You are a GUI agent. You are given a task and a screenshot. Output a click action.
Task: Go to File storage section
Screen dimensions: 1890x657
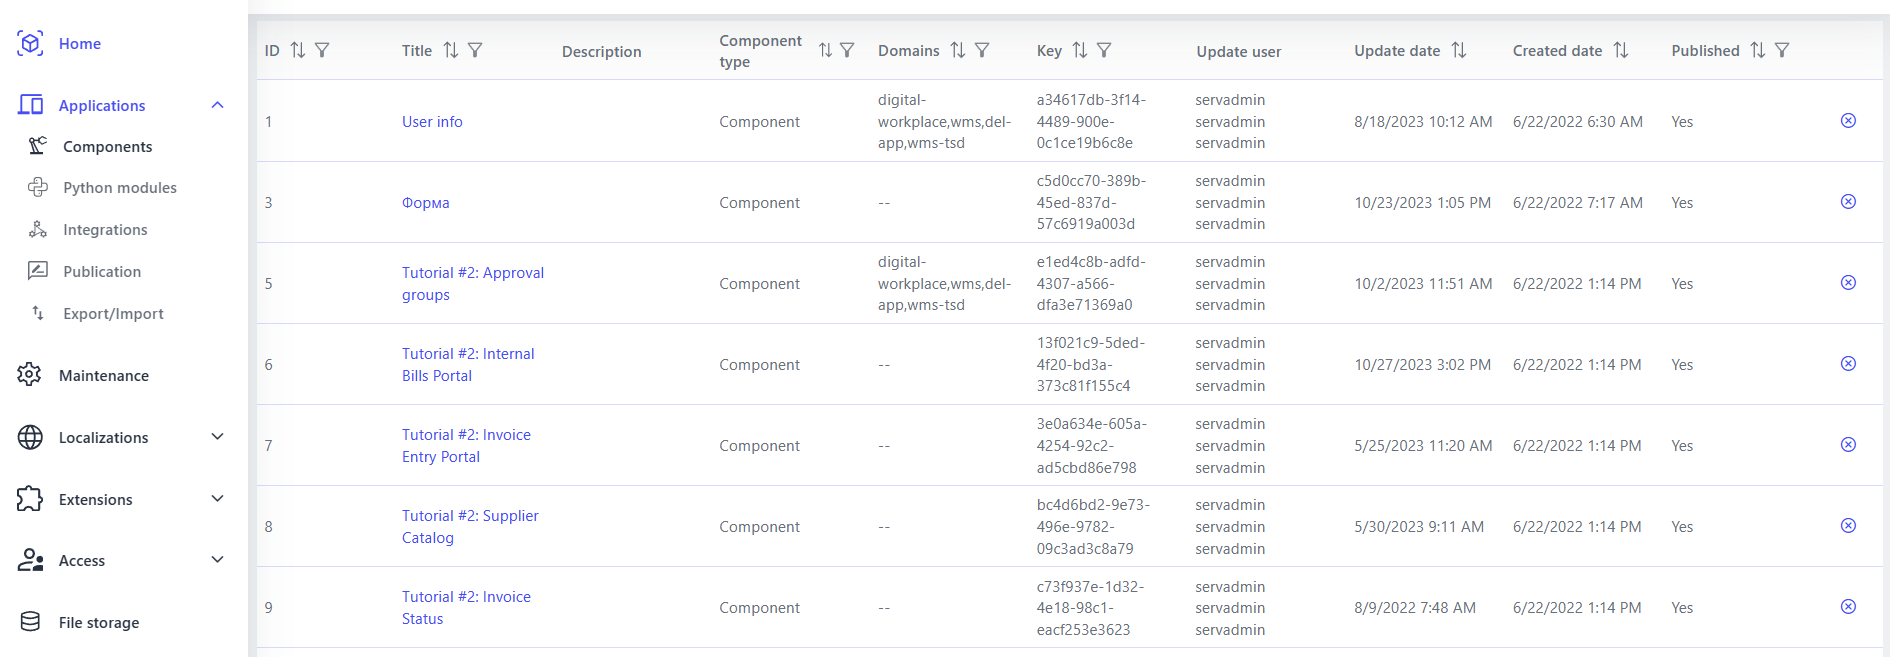point(98,622)
